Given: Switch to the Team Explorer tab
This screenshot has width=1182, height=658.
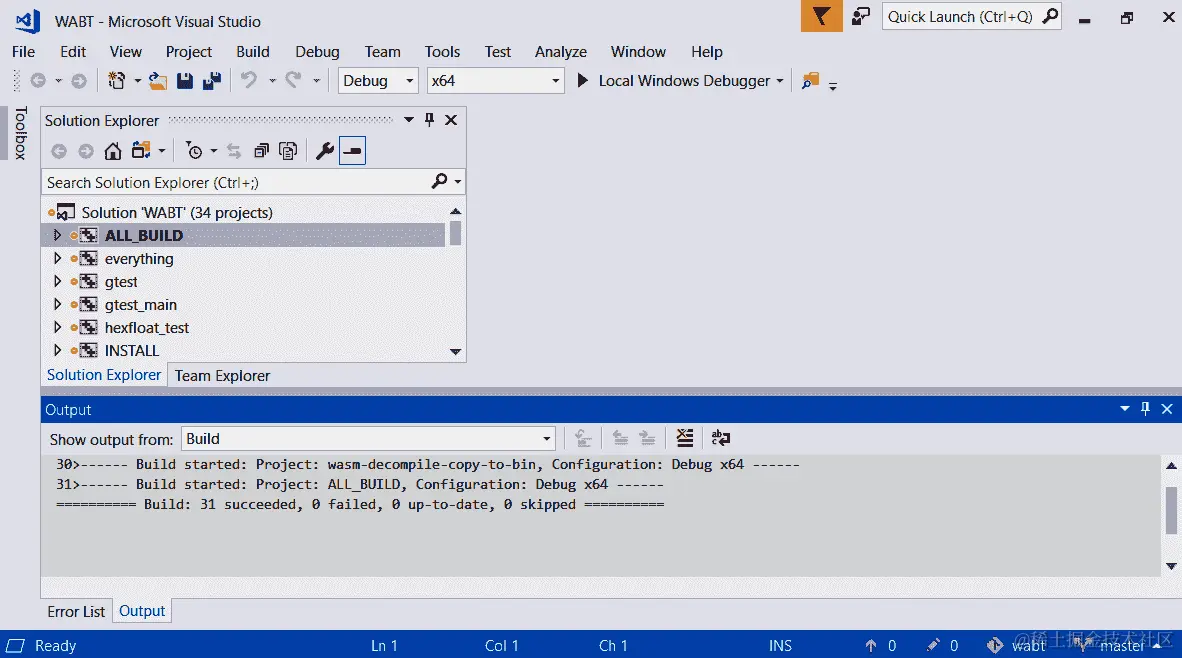Looking at the screenshot, I should [222, 375].
